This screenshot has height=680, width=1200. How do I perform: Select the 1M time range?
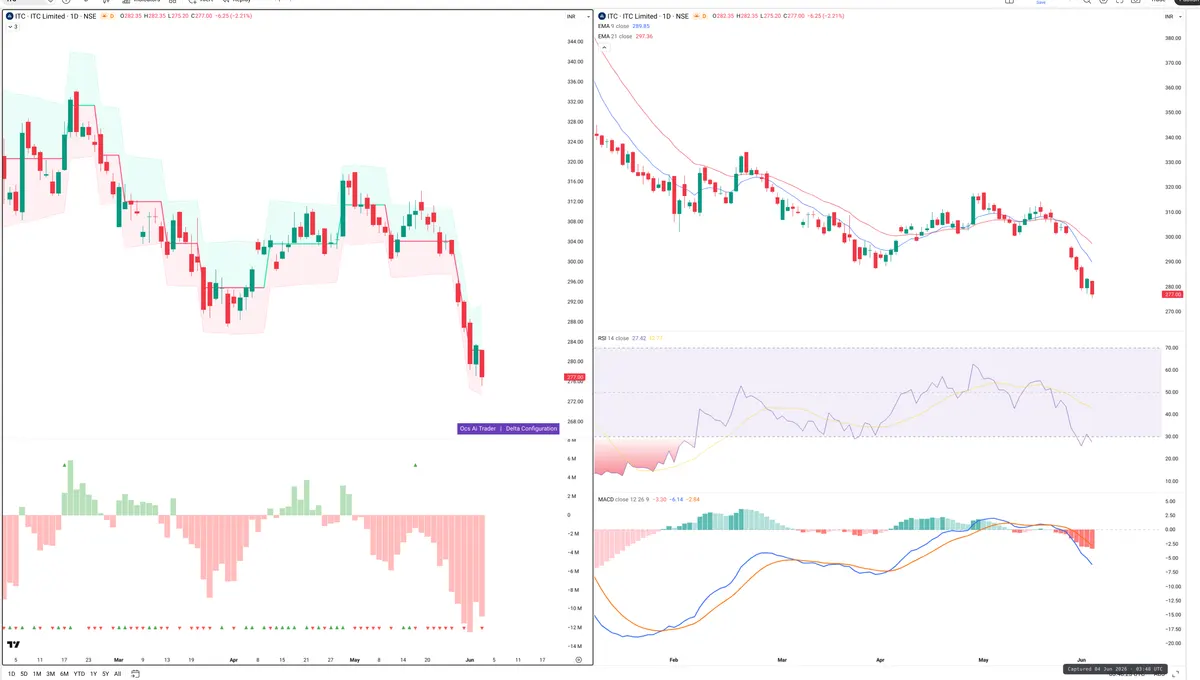37,674
